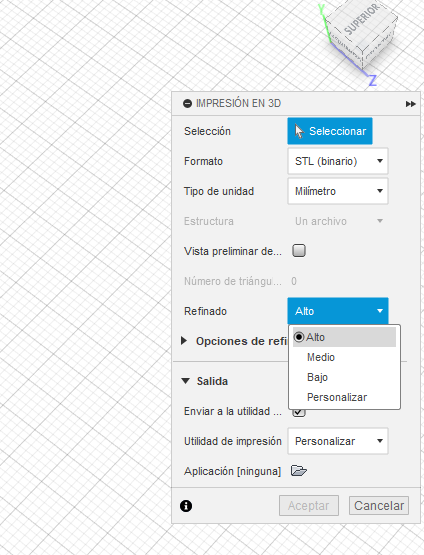Collapse the Salida section
Viewport: 424px width, 555px height.
pyautogui.click(x=185, y=381)
